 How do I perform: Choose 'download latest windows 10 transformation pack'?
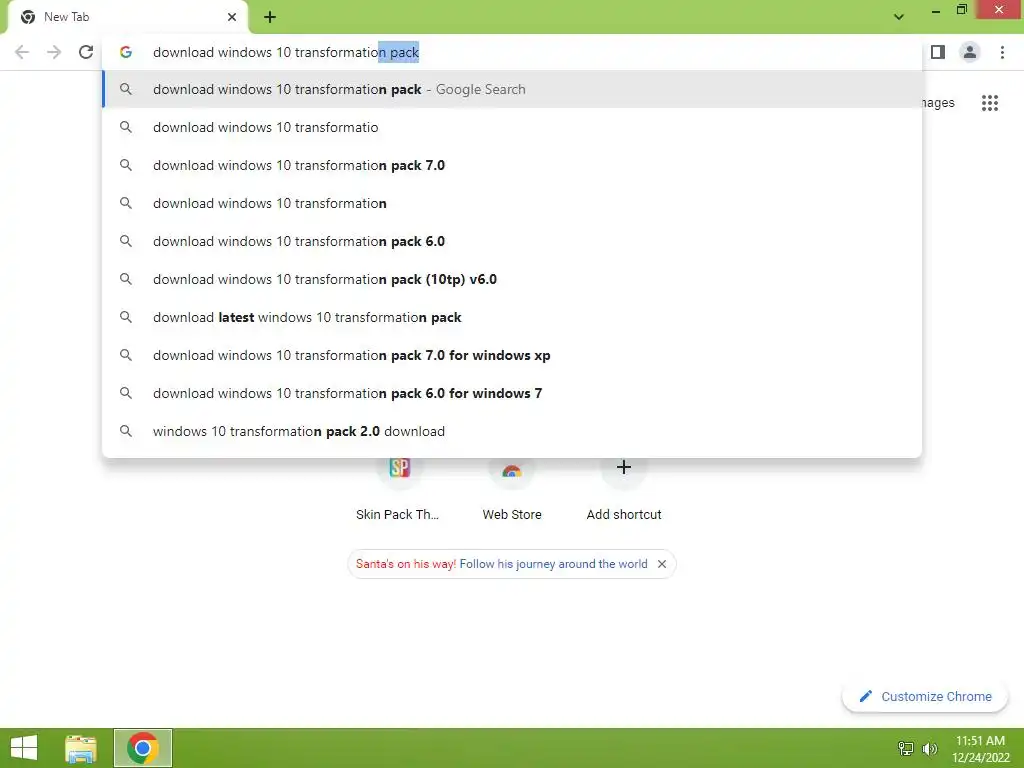tap(512, 317)
